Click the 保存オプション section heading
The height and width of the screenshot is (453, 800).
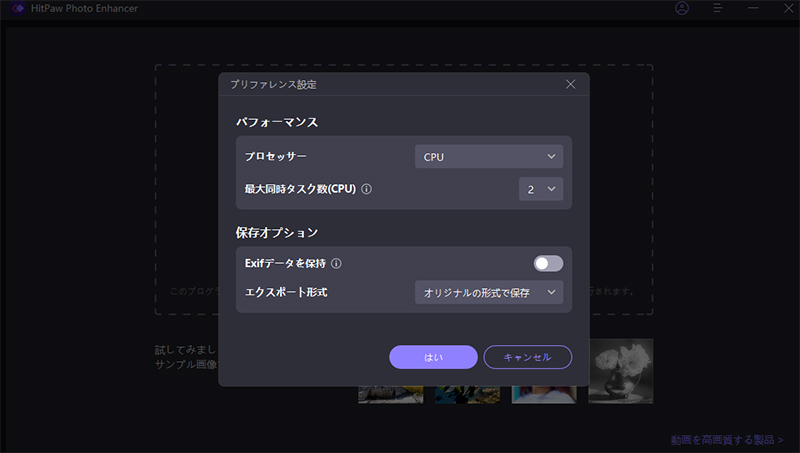[277, 233]
